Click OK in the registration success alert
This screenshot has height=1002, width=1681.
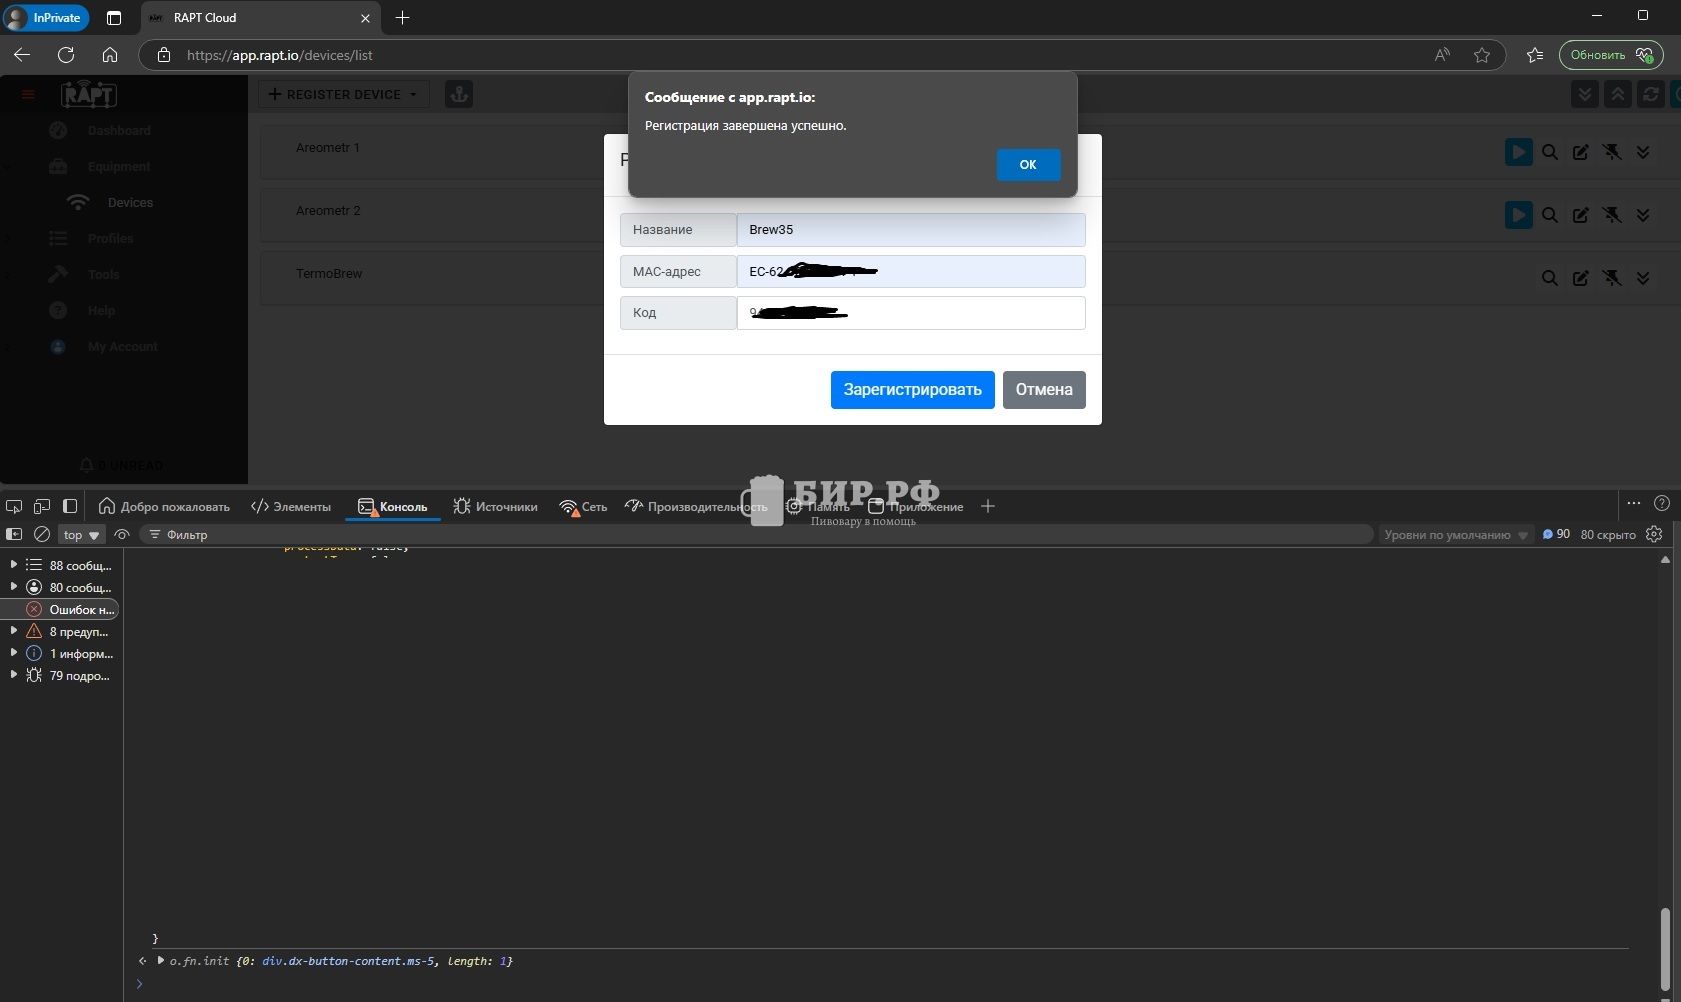click(x=1028, y=165)
